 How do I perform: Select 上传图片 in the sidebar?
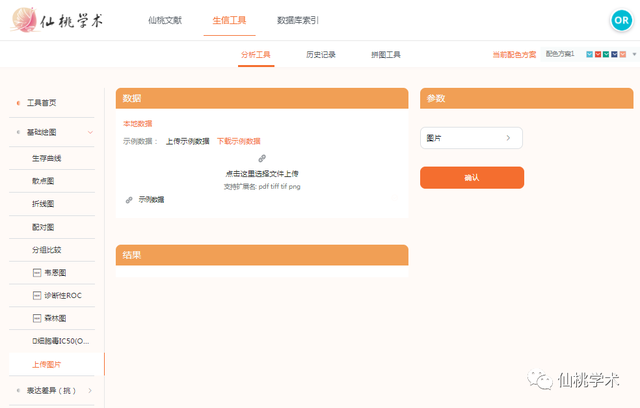tap(47, 364)
